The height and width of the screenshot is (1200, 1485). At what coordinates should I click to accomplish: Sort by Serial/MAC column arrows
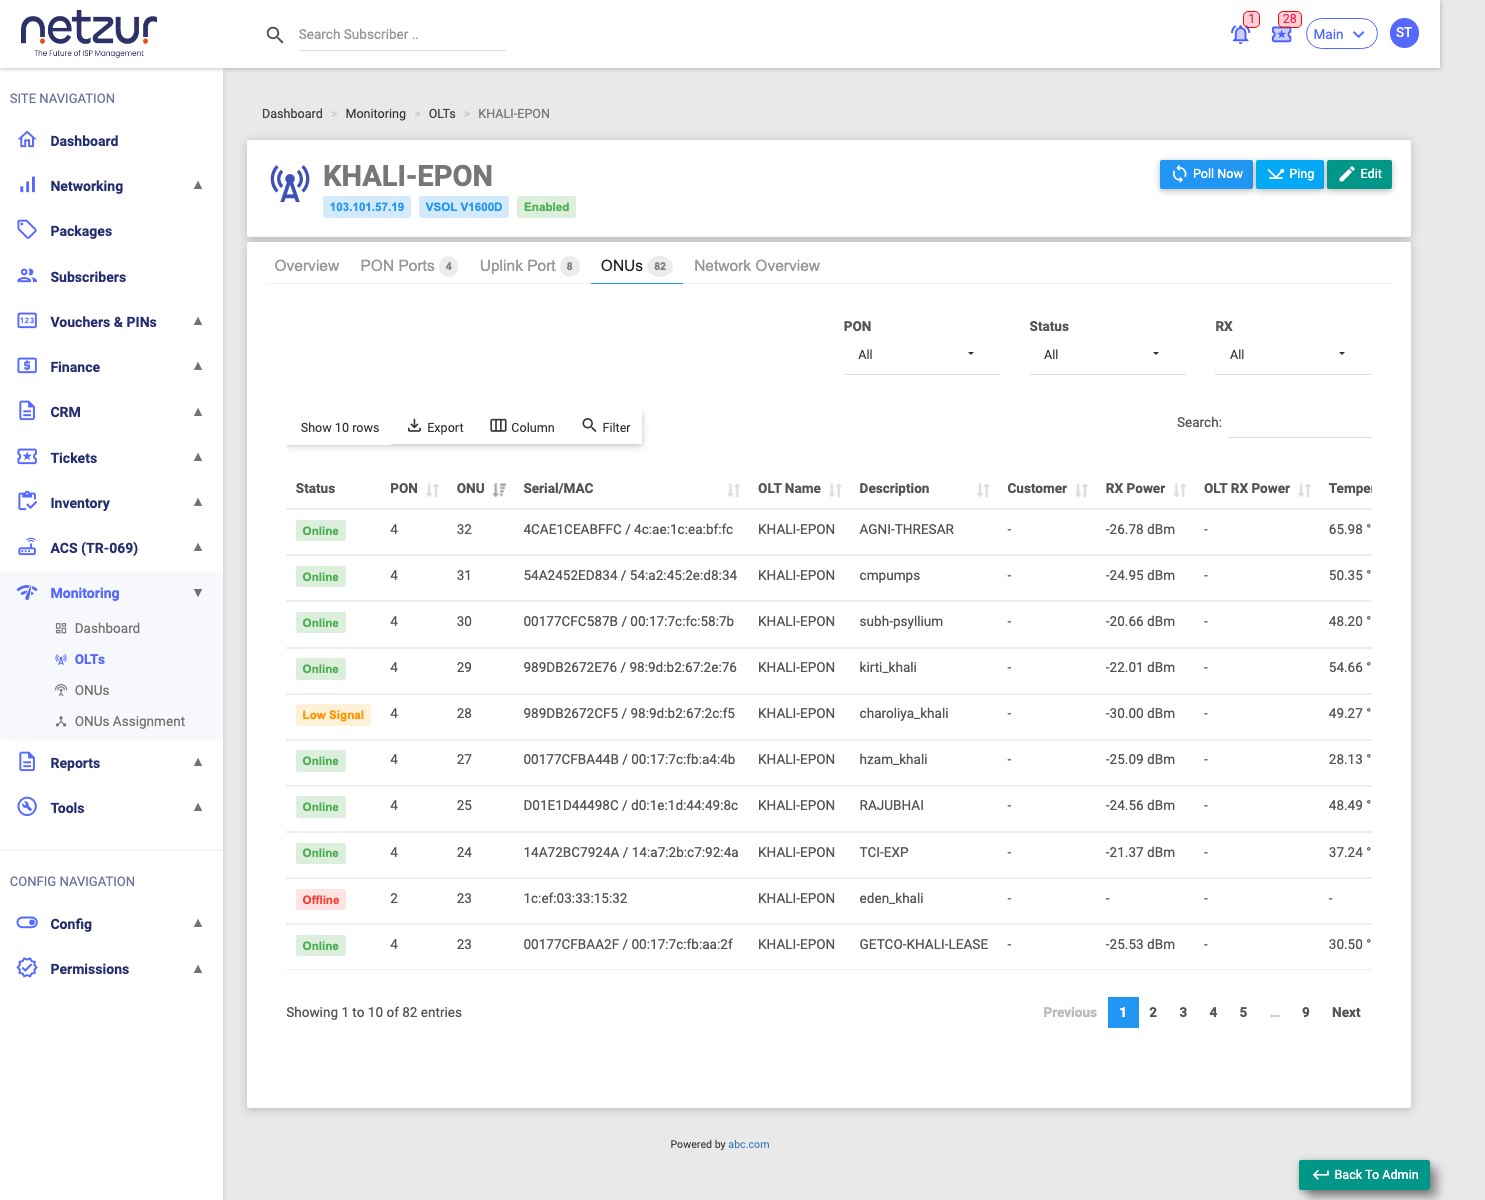734,490
